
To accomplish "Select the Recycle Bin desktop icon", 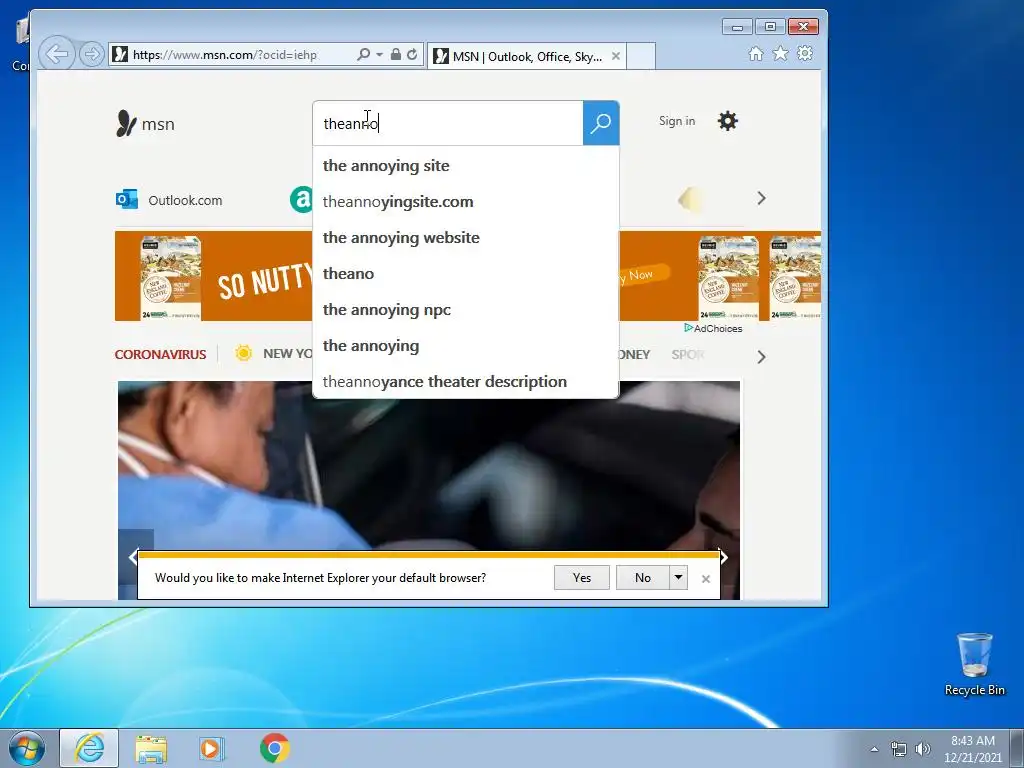I will 974,665.
